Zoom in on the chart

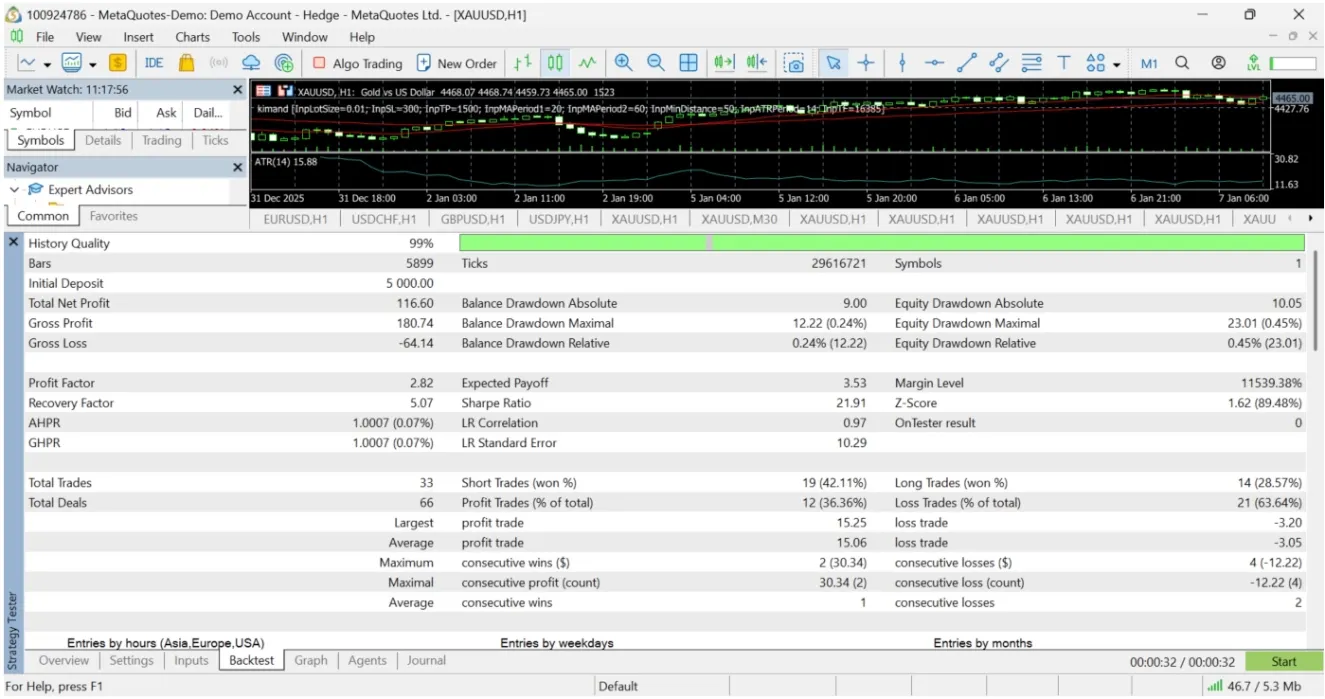pyautogui.click(x=623, y=63)
